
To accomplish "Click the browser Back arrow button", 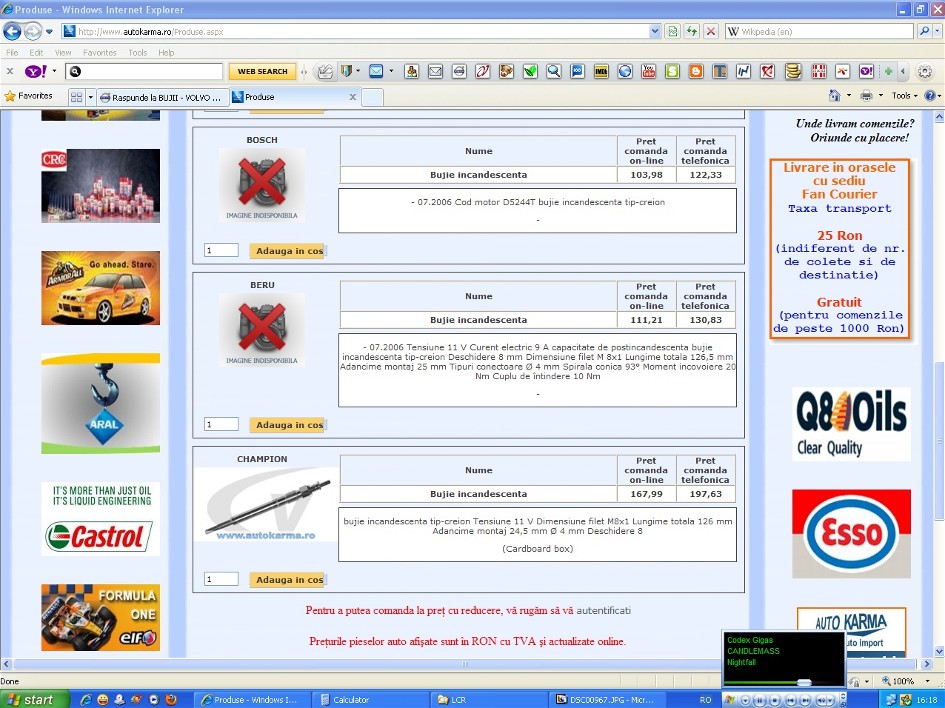I will (12, 31).
